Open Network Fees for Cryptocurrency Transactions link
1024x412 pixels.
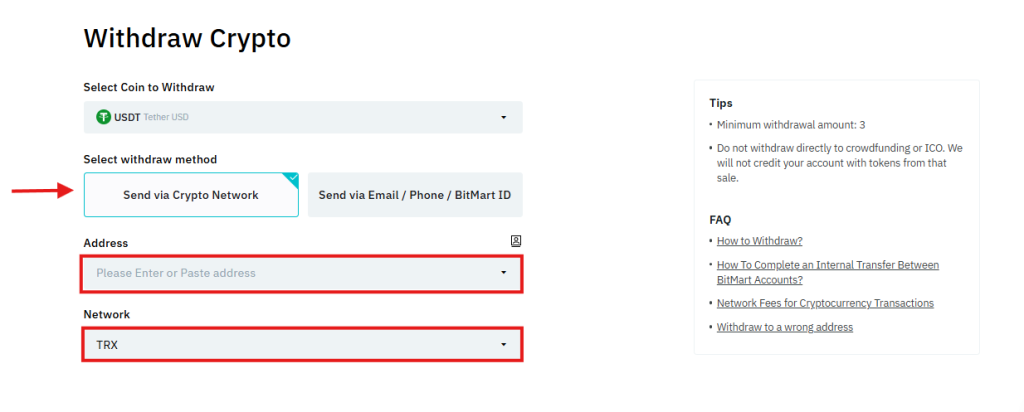[825, 303]
